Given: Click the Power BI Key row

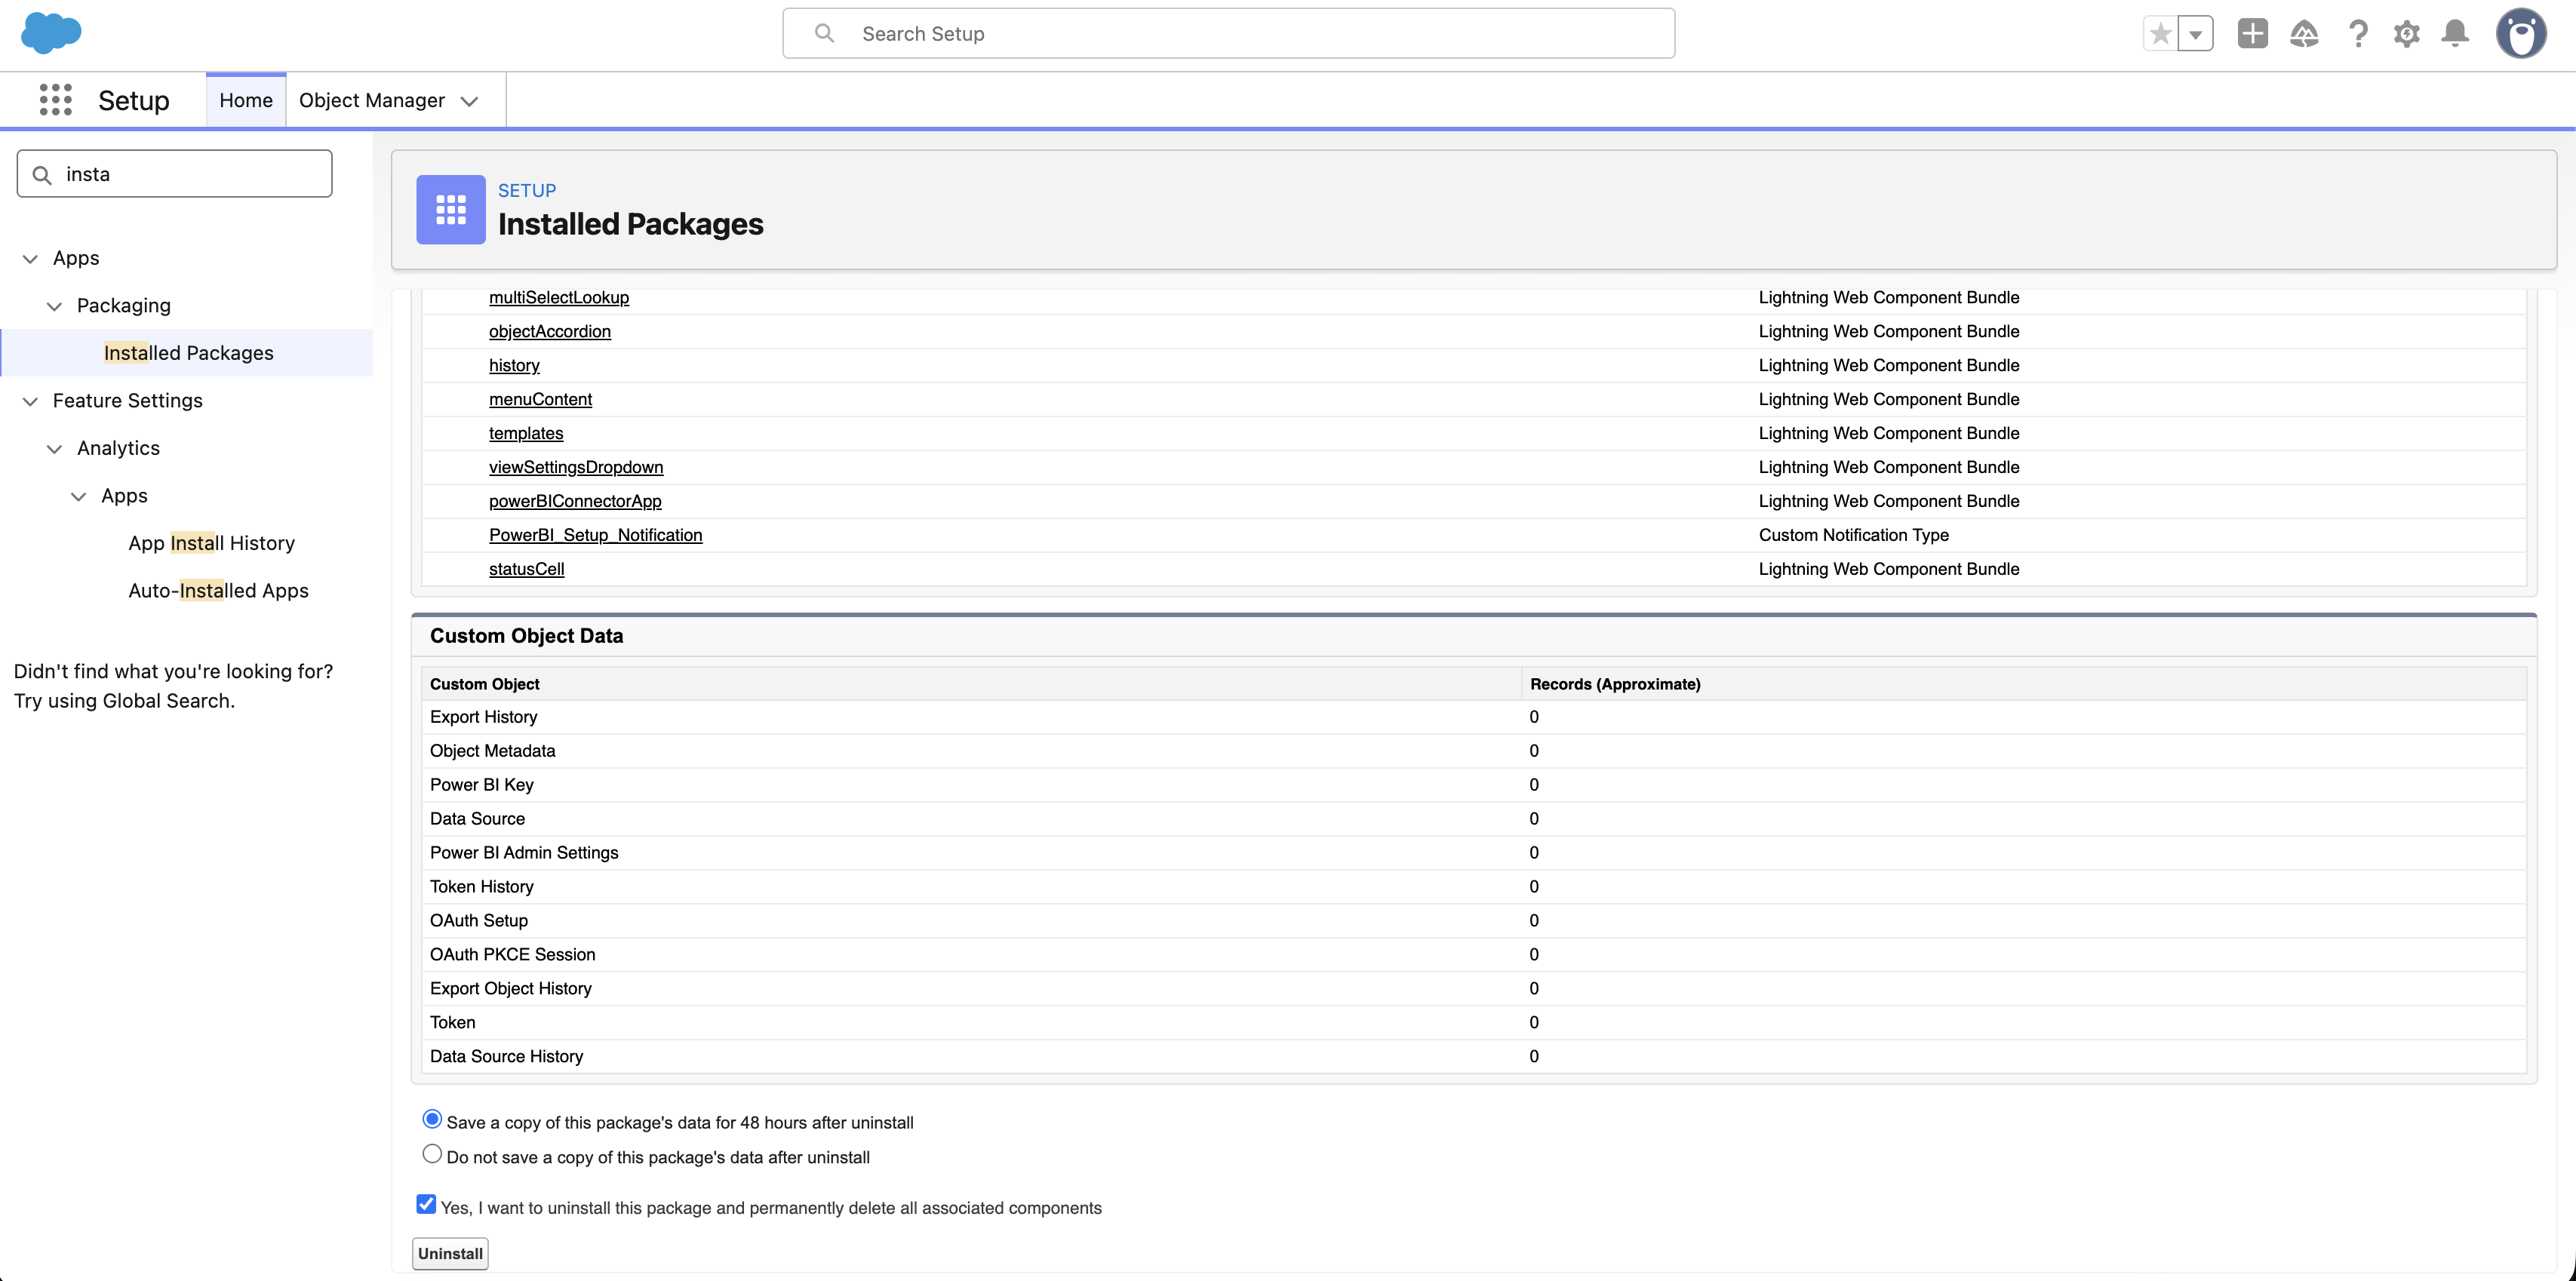Looking at the screenshot, I should 1474,785.
